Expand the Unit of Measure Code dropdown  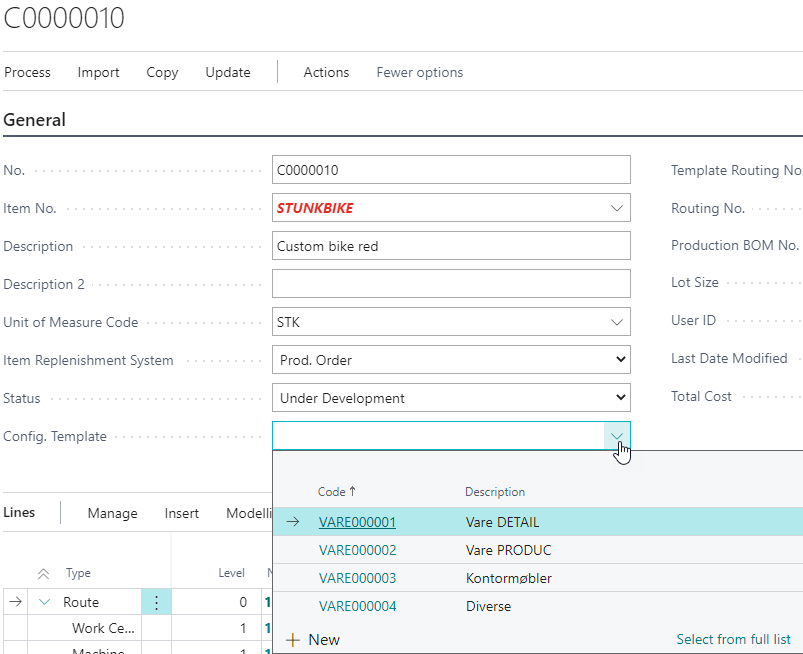pos(617,321)
